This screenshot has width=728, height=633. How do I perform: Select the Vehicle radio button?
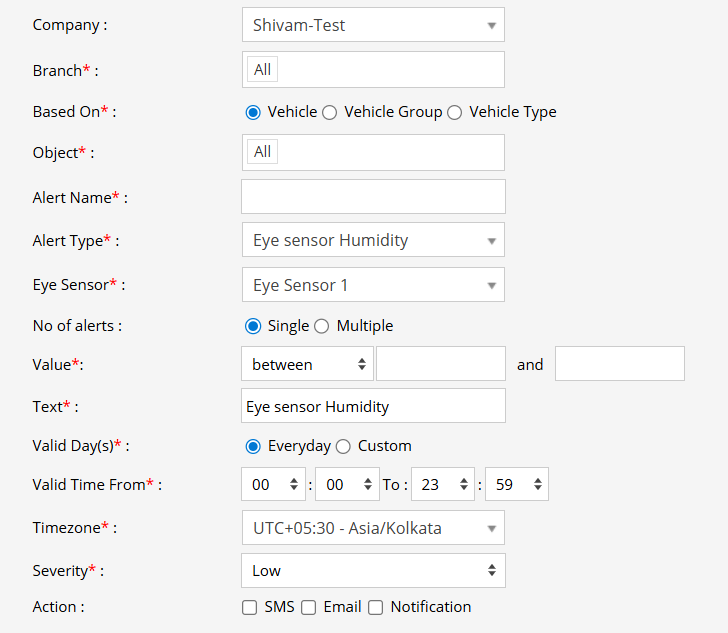click(253, 112)
